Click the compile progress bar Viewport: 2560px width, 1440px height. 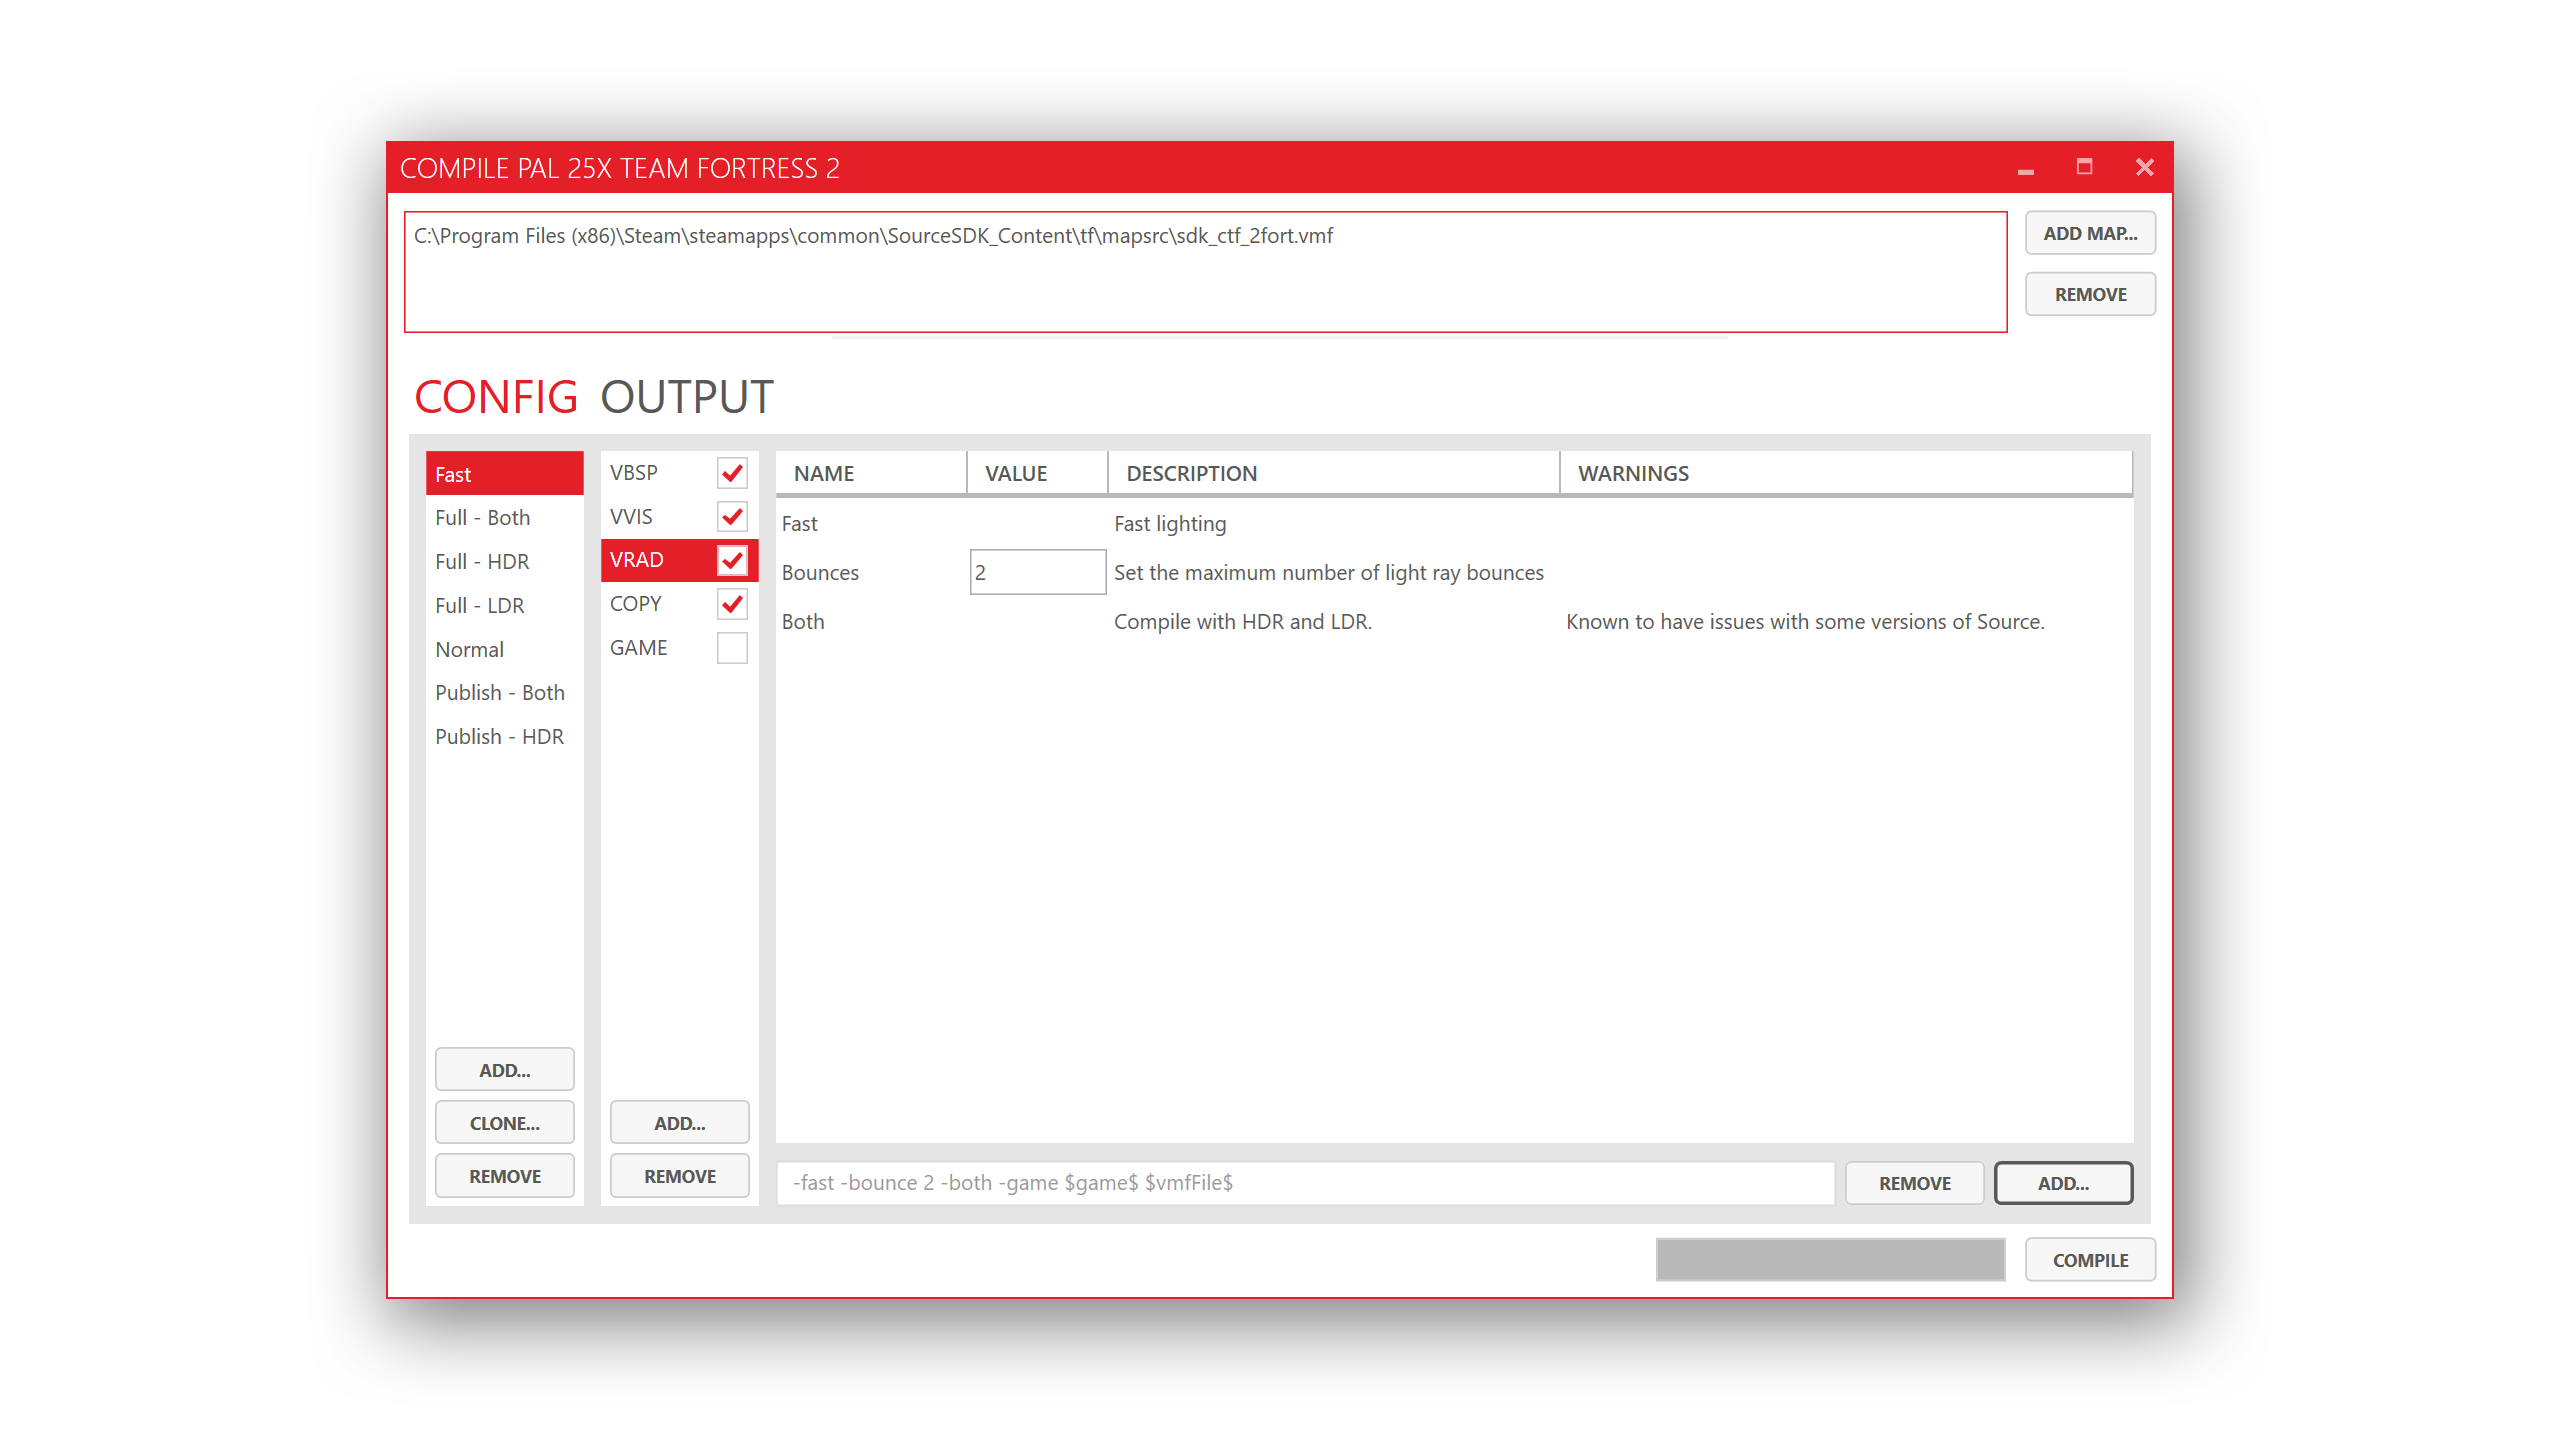(1829, 1260)
